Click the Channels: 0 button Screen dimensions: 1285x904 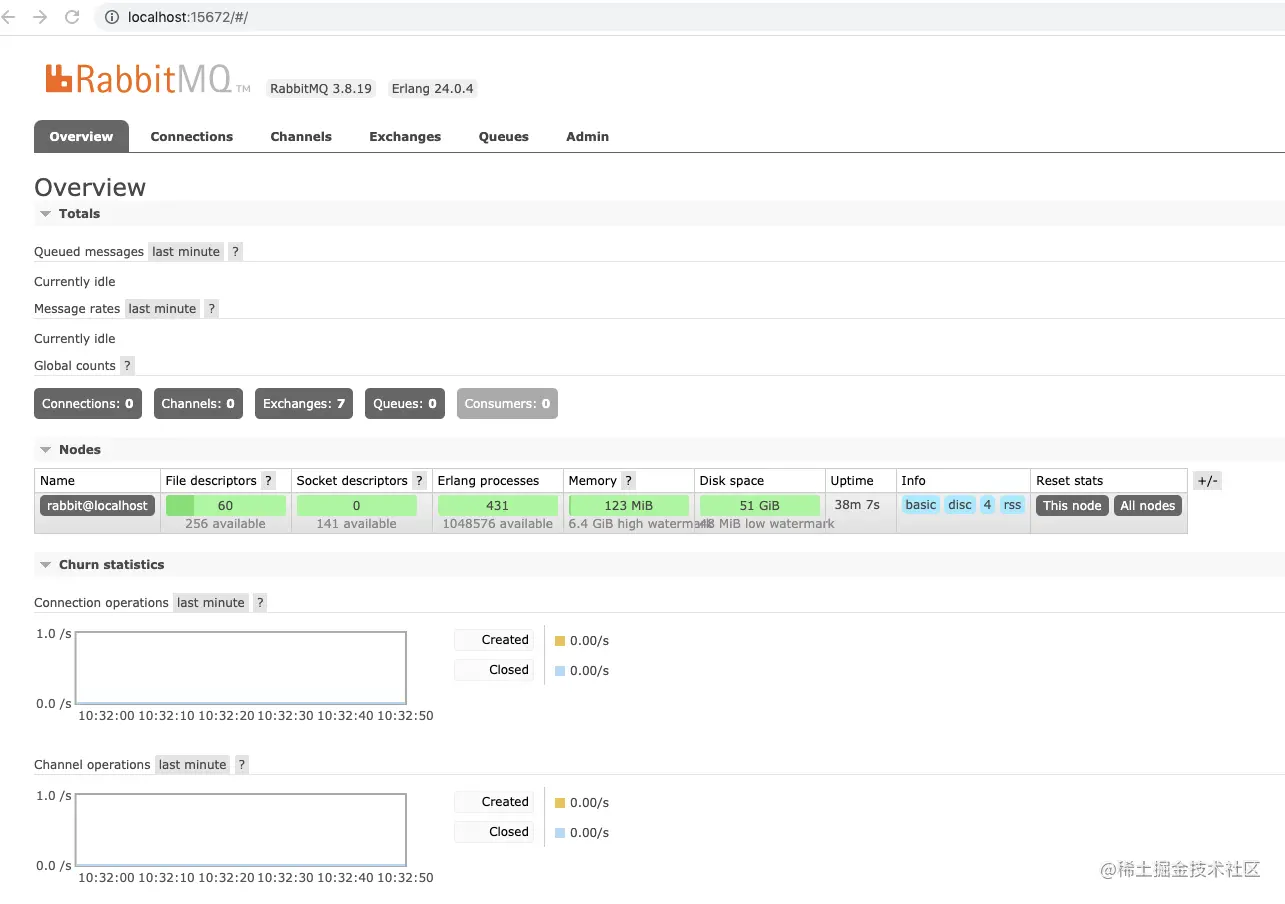coord(198,404)
